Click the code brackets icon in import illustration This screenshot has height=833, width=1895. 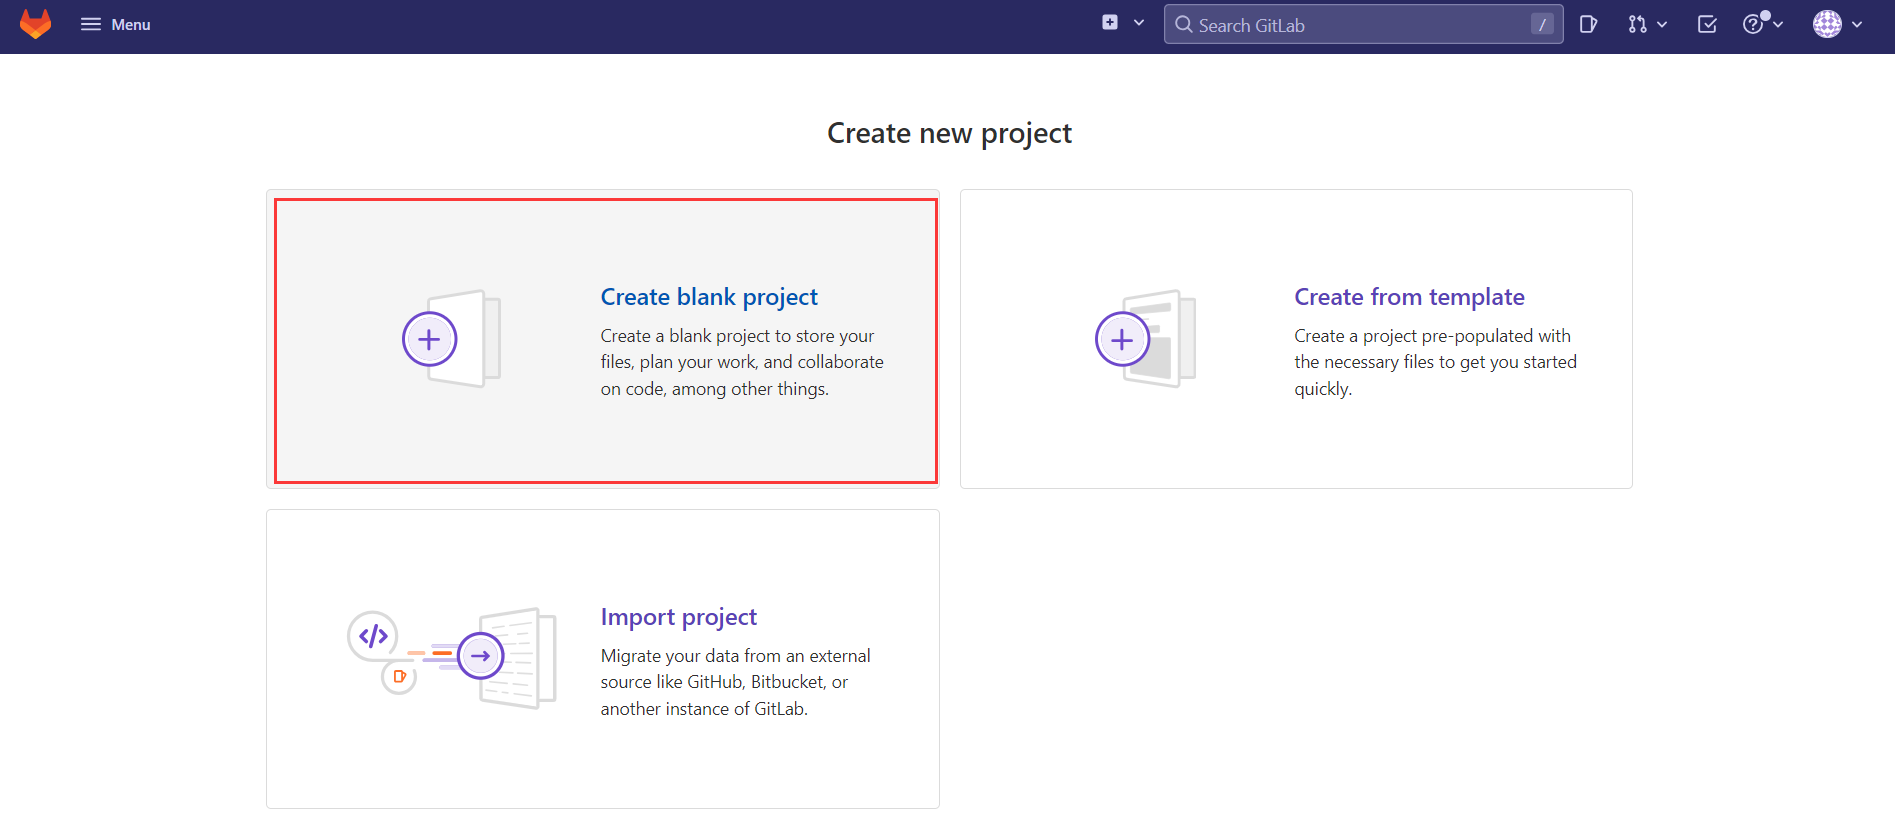[373, 636]
